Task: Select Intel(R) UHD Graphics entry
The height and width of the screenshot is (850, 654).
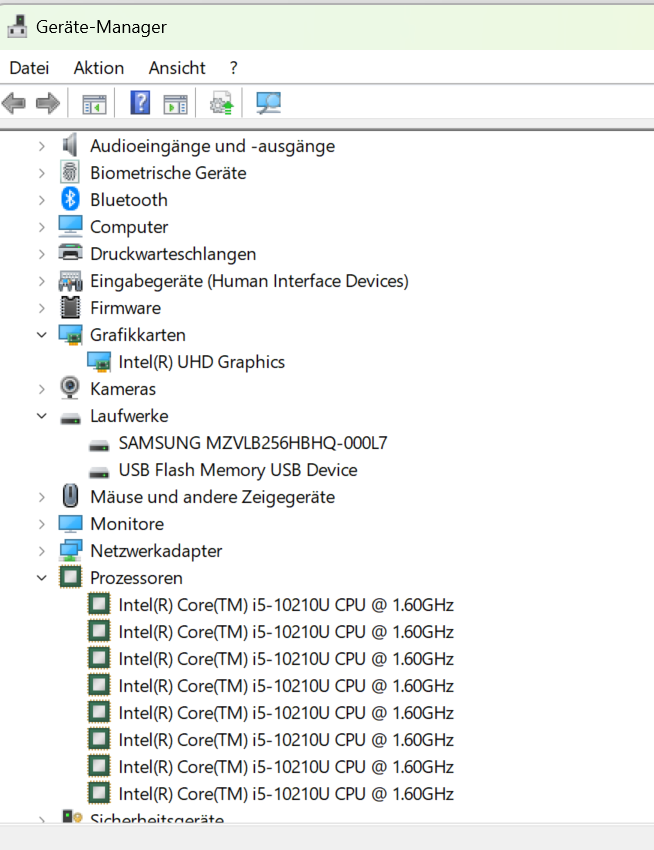Action: pyautogui.click(x=202, y=362)
